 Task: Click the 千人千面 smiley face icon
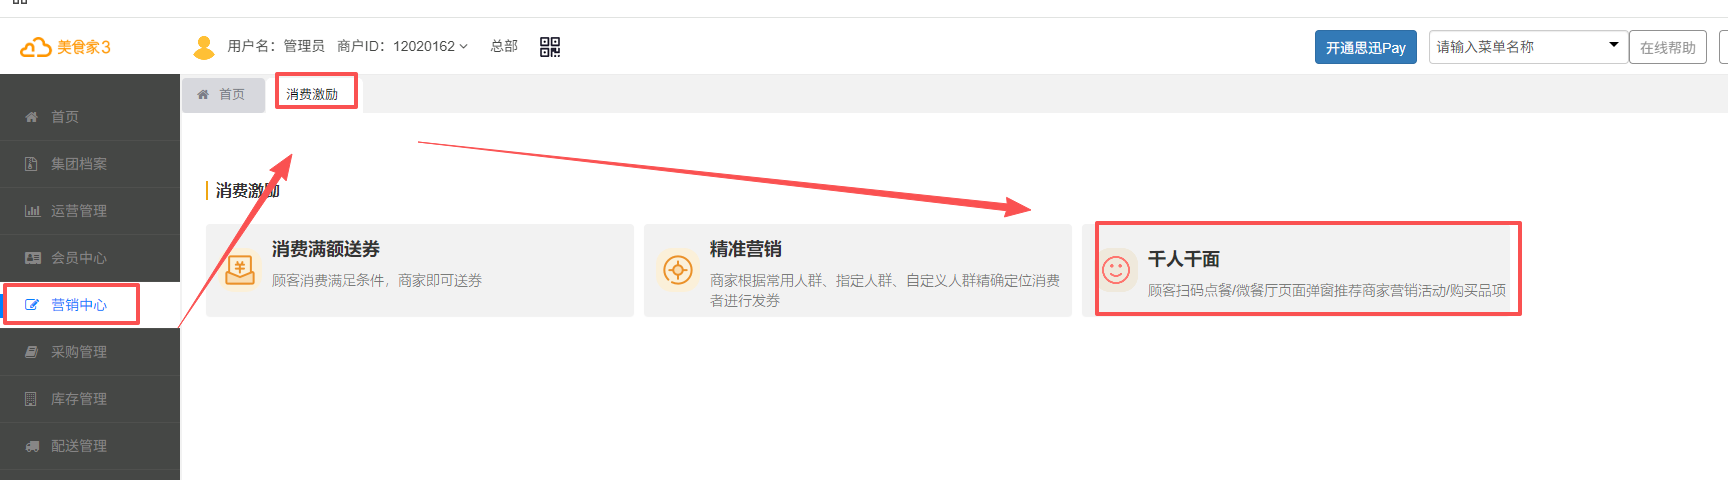pos(1116,270)
